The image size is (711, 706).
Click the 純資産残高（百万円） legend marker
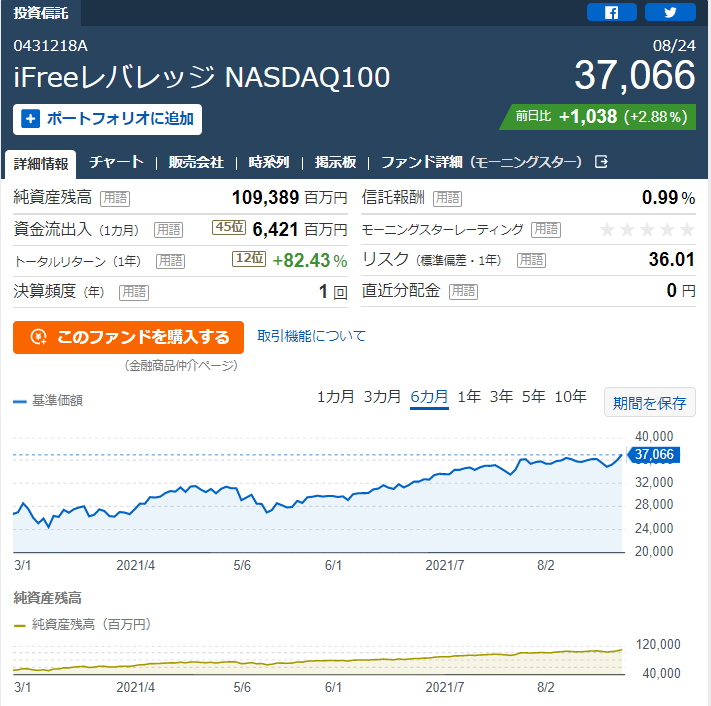coord(19,626)
